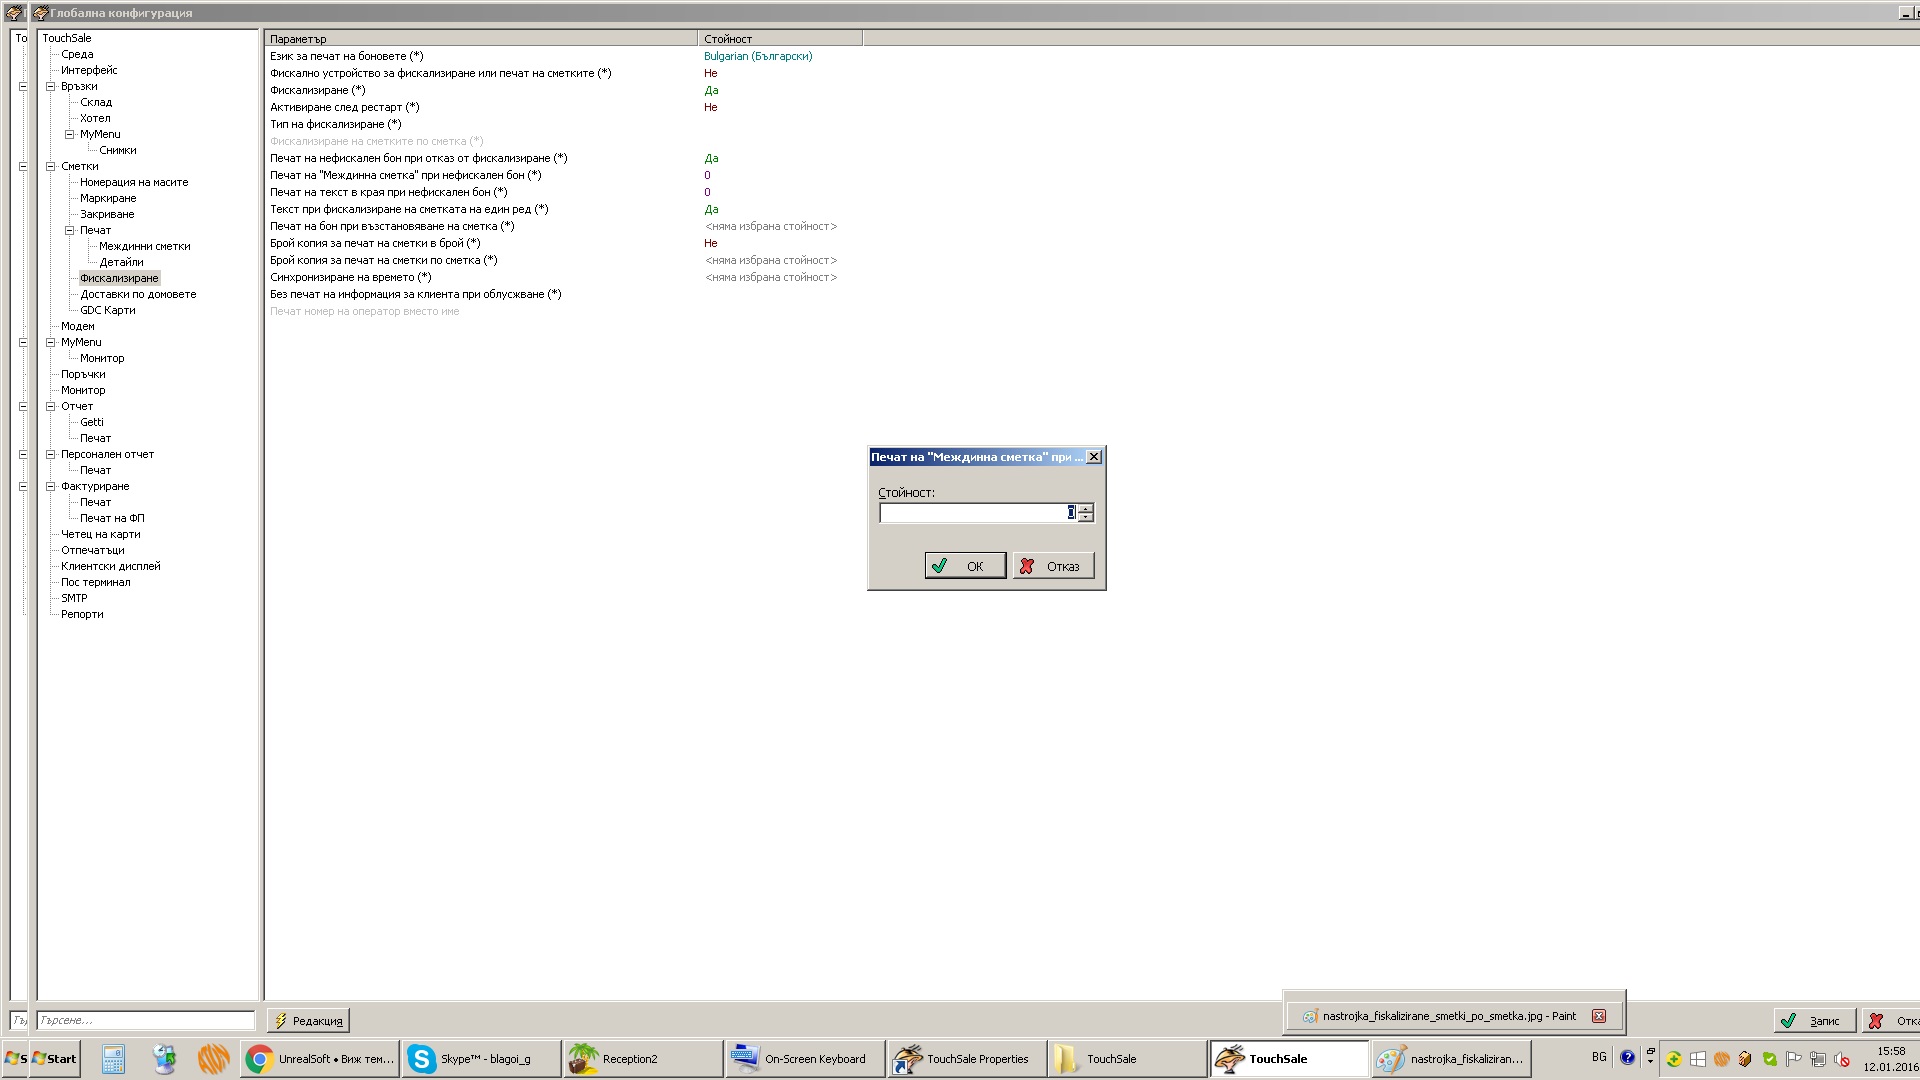The image size is (1920, 1080).
Task: Switch to Reception2 in the taskbar
Action: pos(642,1059)
